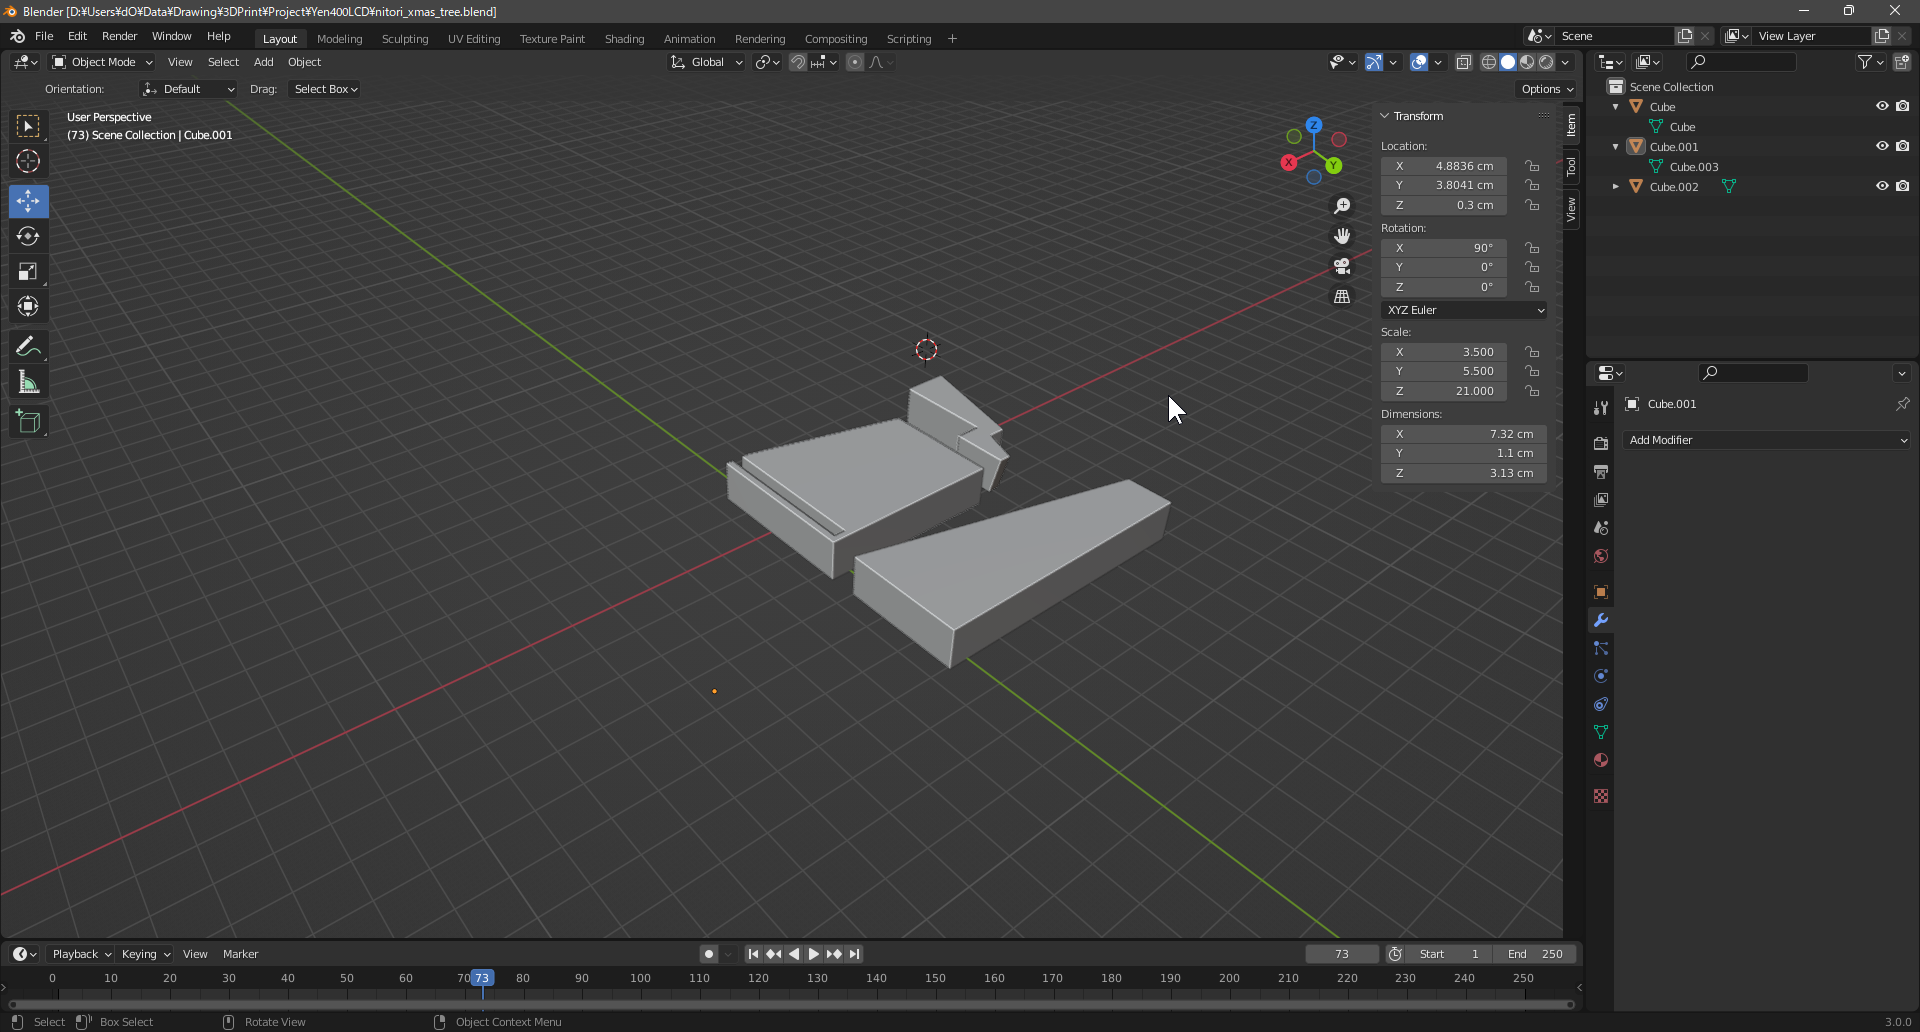This screenshot has height=1032, width=1920.
Task: Hide Cube.002 in viewport via eye icon
Action: [x=1882, y=186]
